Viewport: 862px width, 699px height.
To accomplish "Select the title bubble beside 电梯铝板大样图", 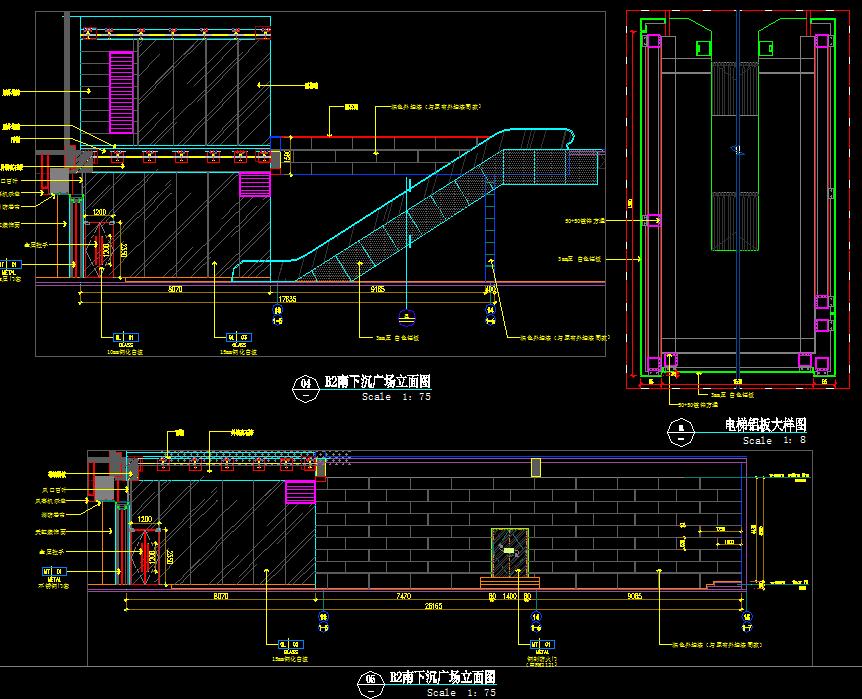I will [682, 430].
